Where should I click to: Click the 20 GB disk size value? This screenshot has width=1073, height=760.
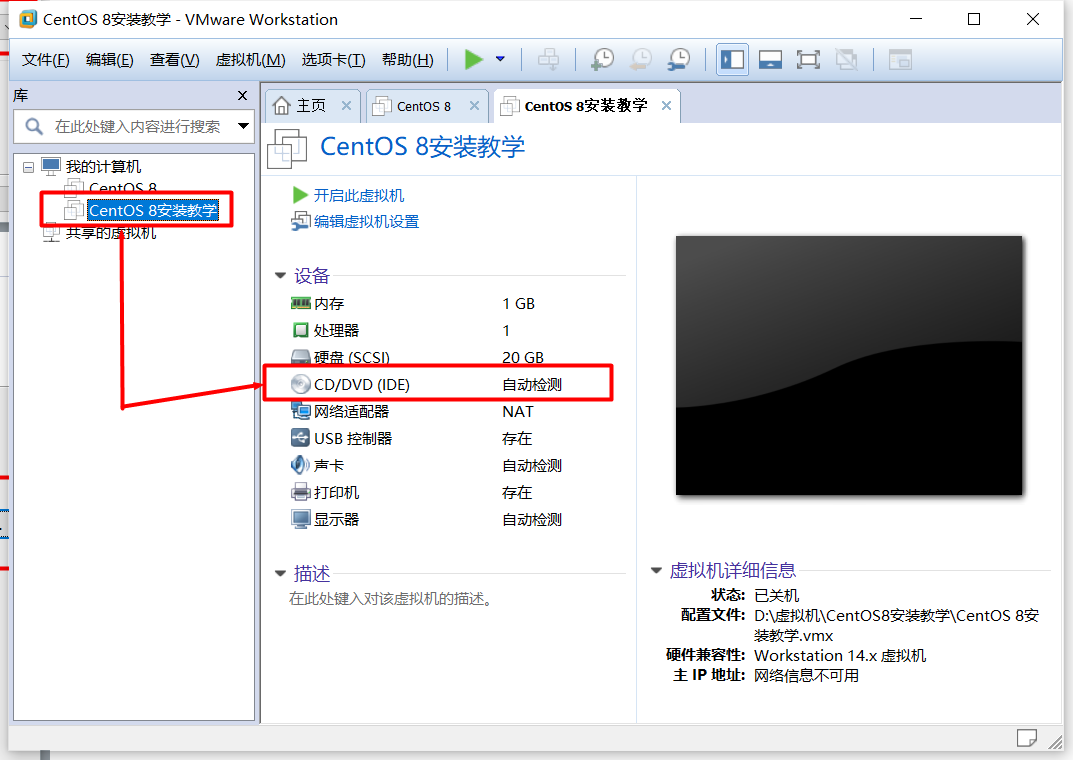523,358
